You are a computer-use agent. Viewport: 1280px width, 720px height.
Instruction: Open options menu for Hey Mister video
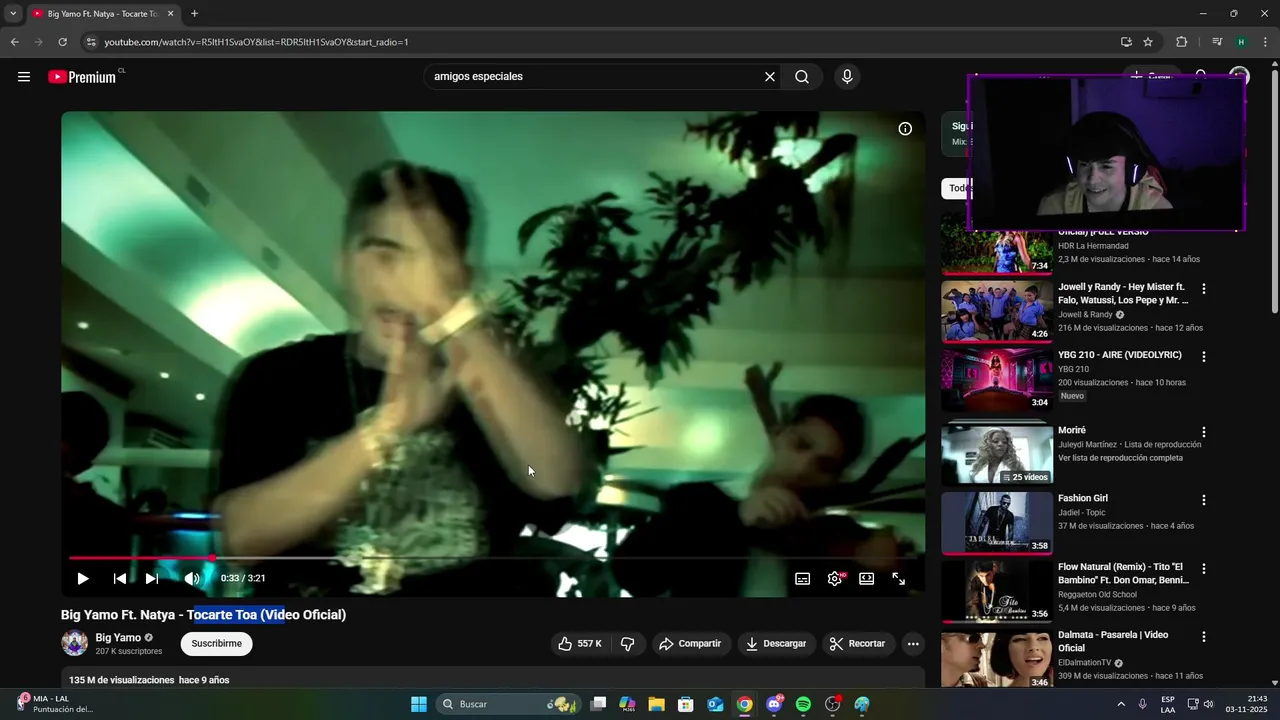1204,289
